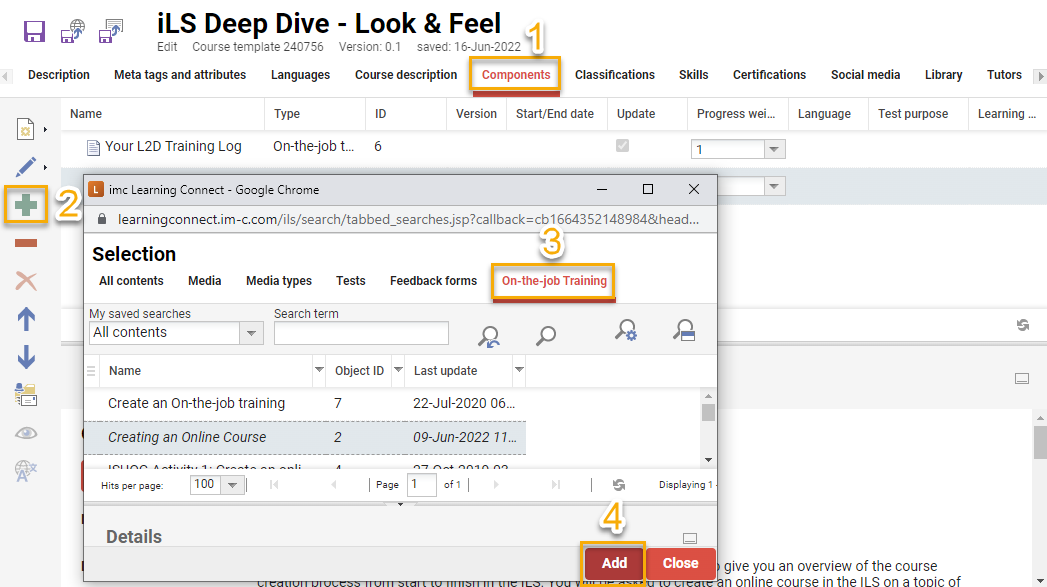This screenshot has height=587, width=1047.
Task: Click the green plus add component icon
Action: pos(27,205)
